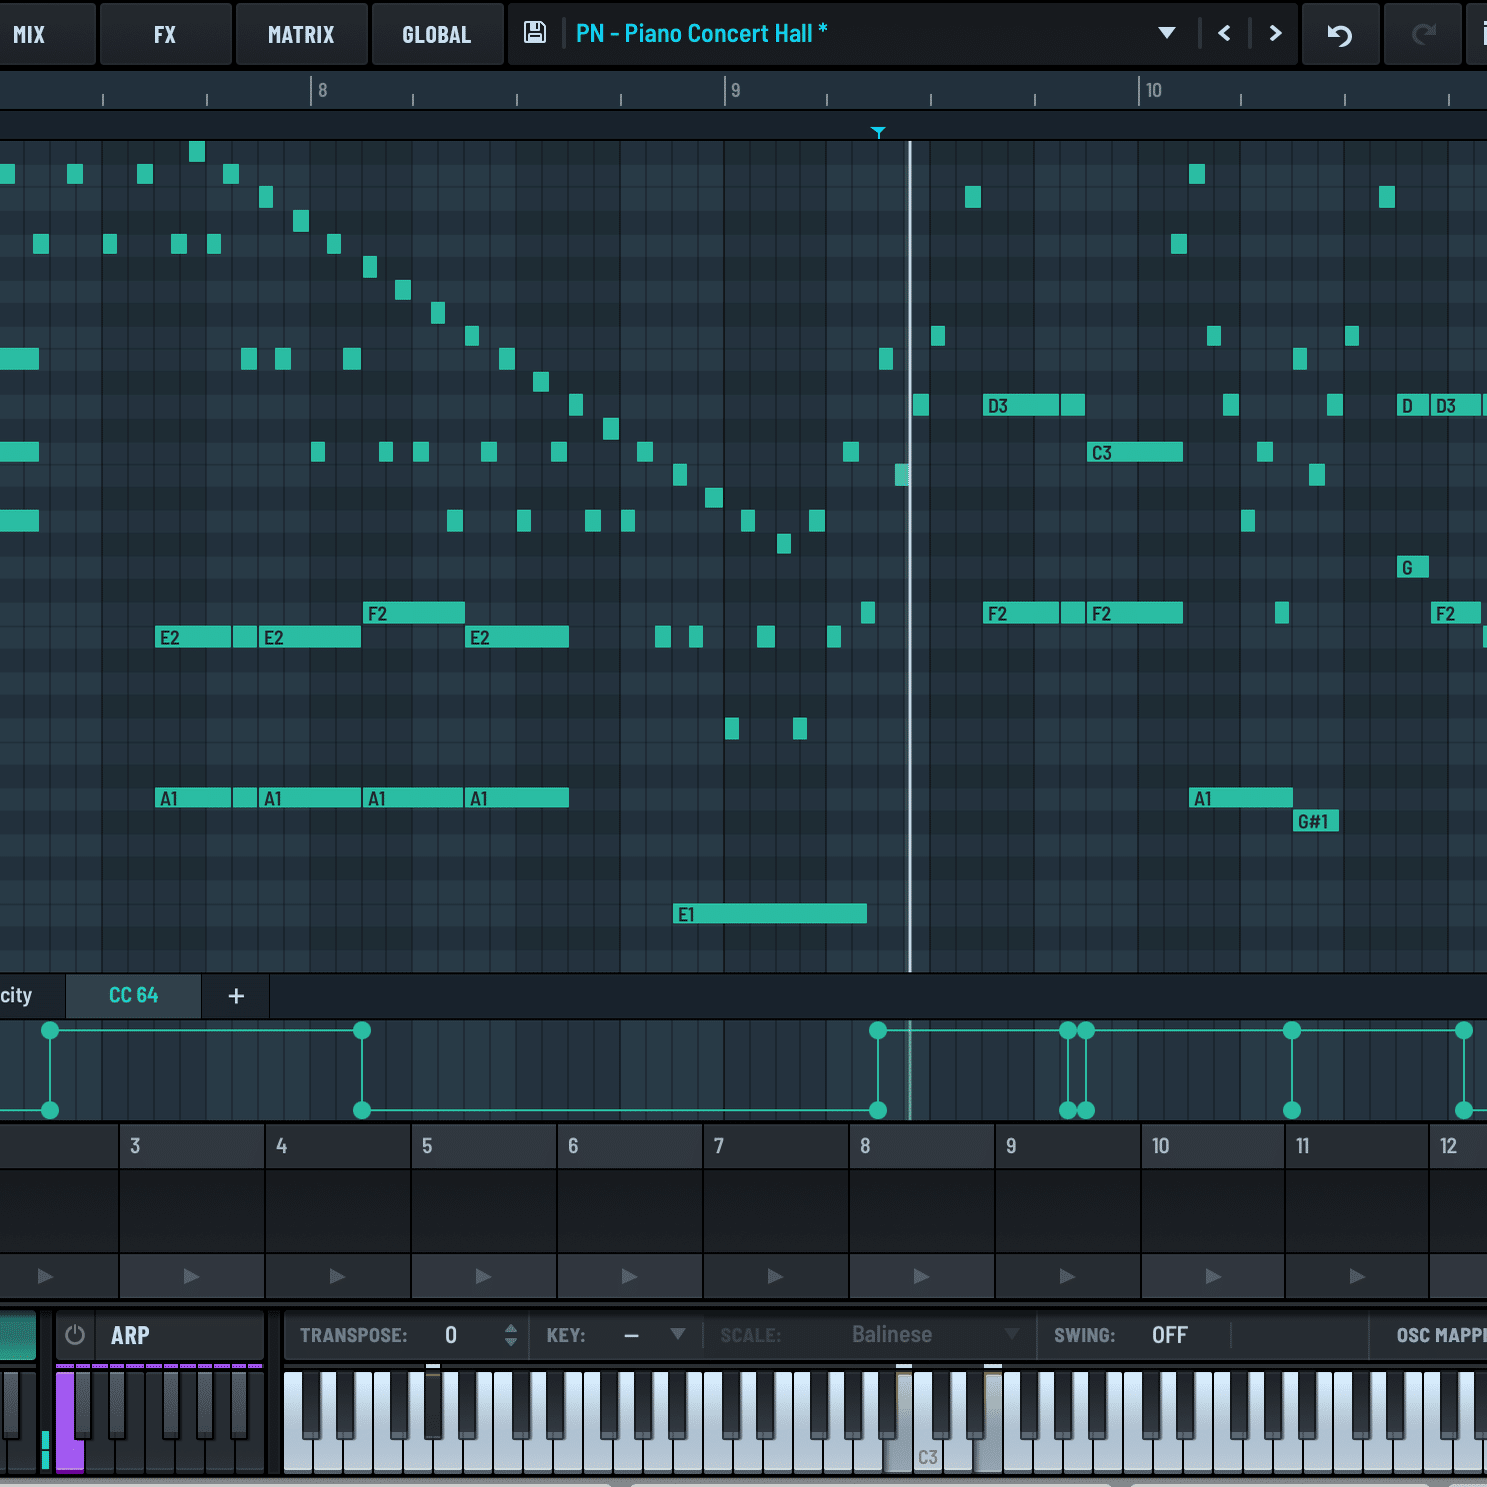The image size is (1487, 1487).
Task: Click the transpose up stepper arrow
Action: pos(510,1328)
